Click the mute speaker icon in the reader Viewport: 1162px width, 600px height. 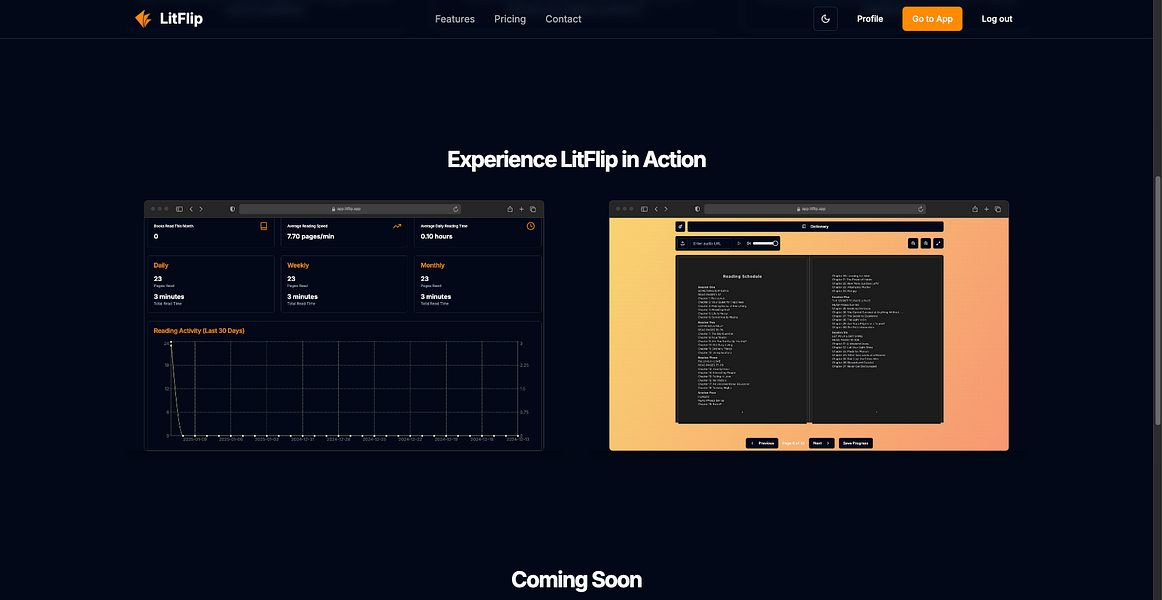tap(748, 243)
